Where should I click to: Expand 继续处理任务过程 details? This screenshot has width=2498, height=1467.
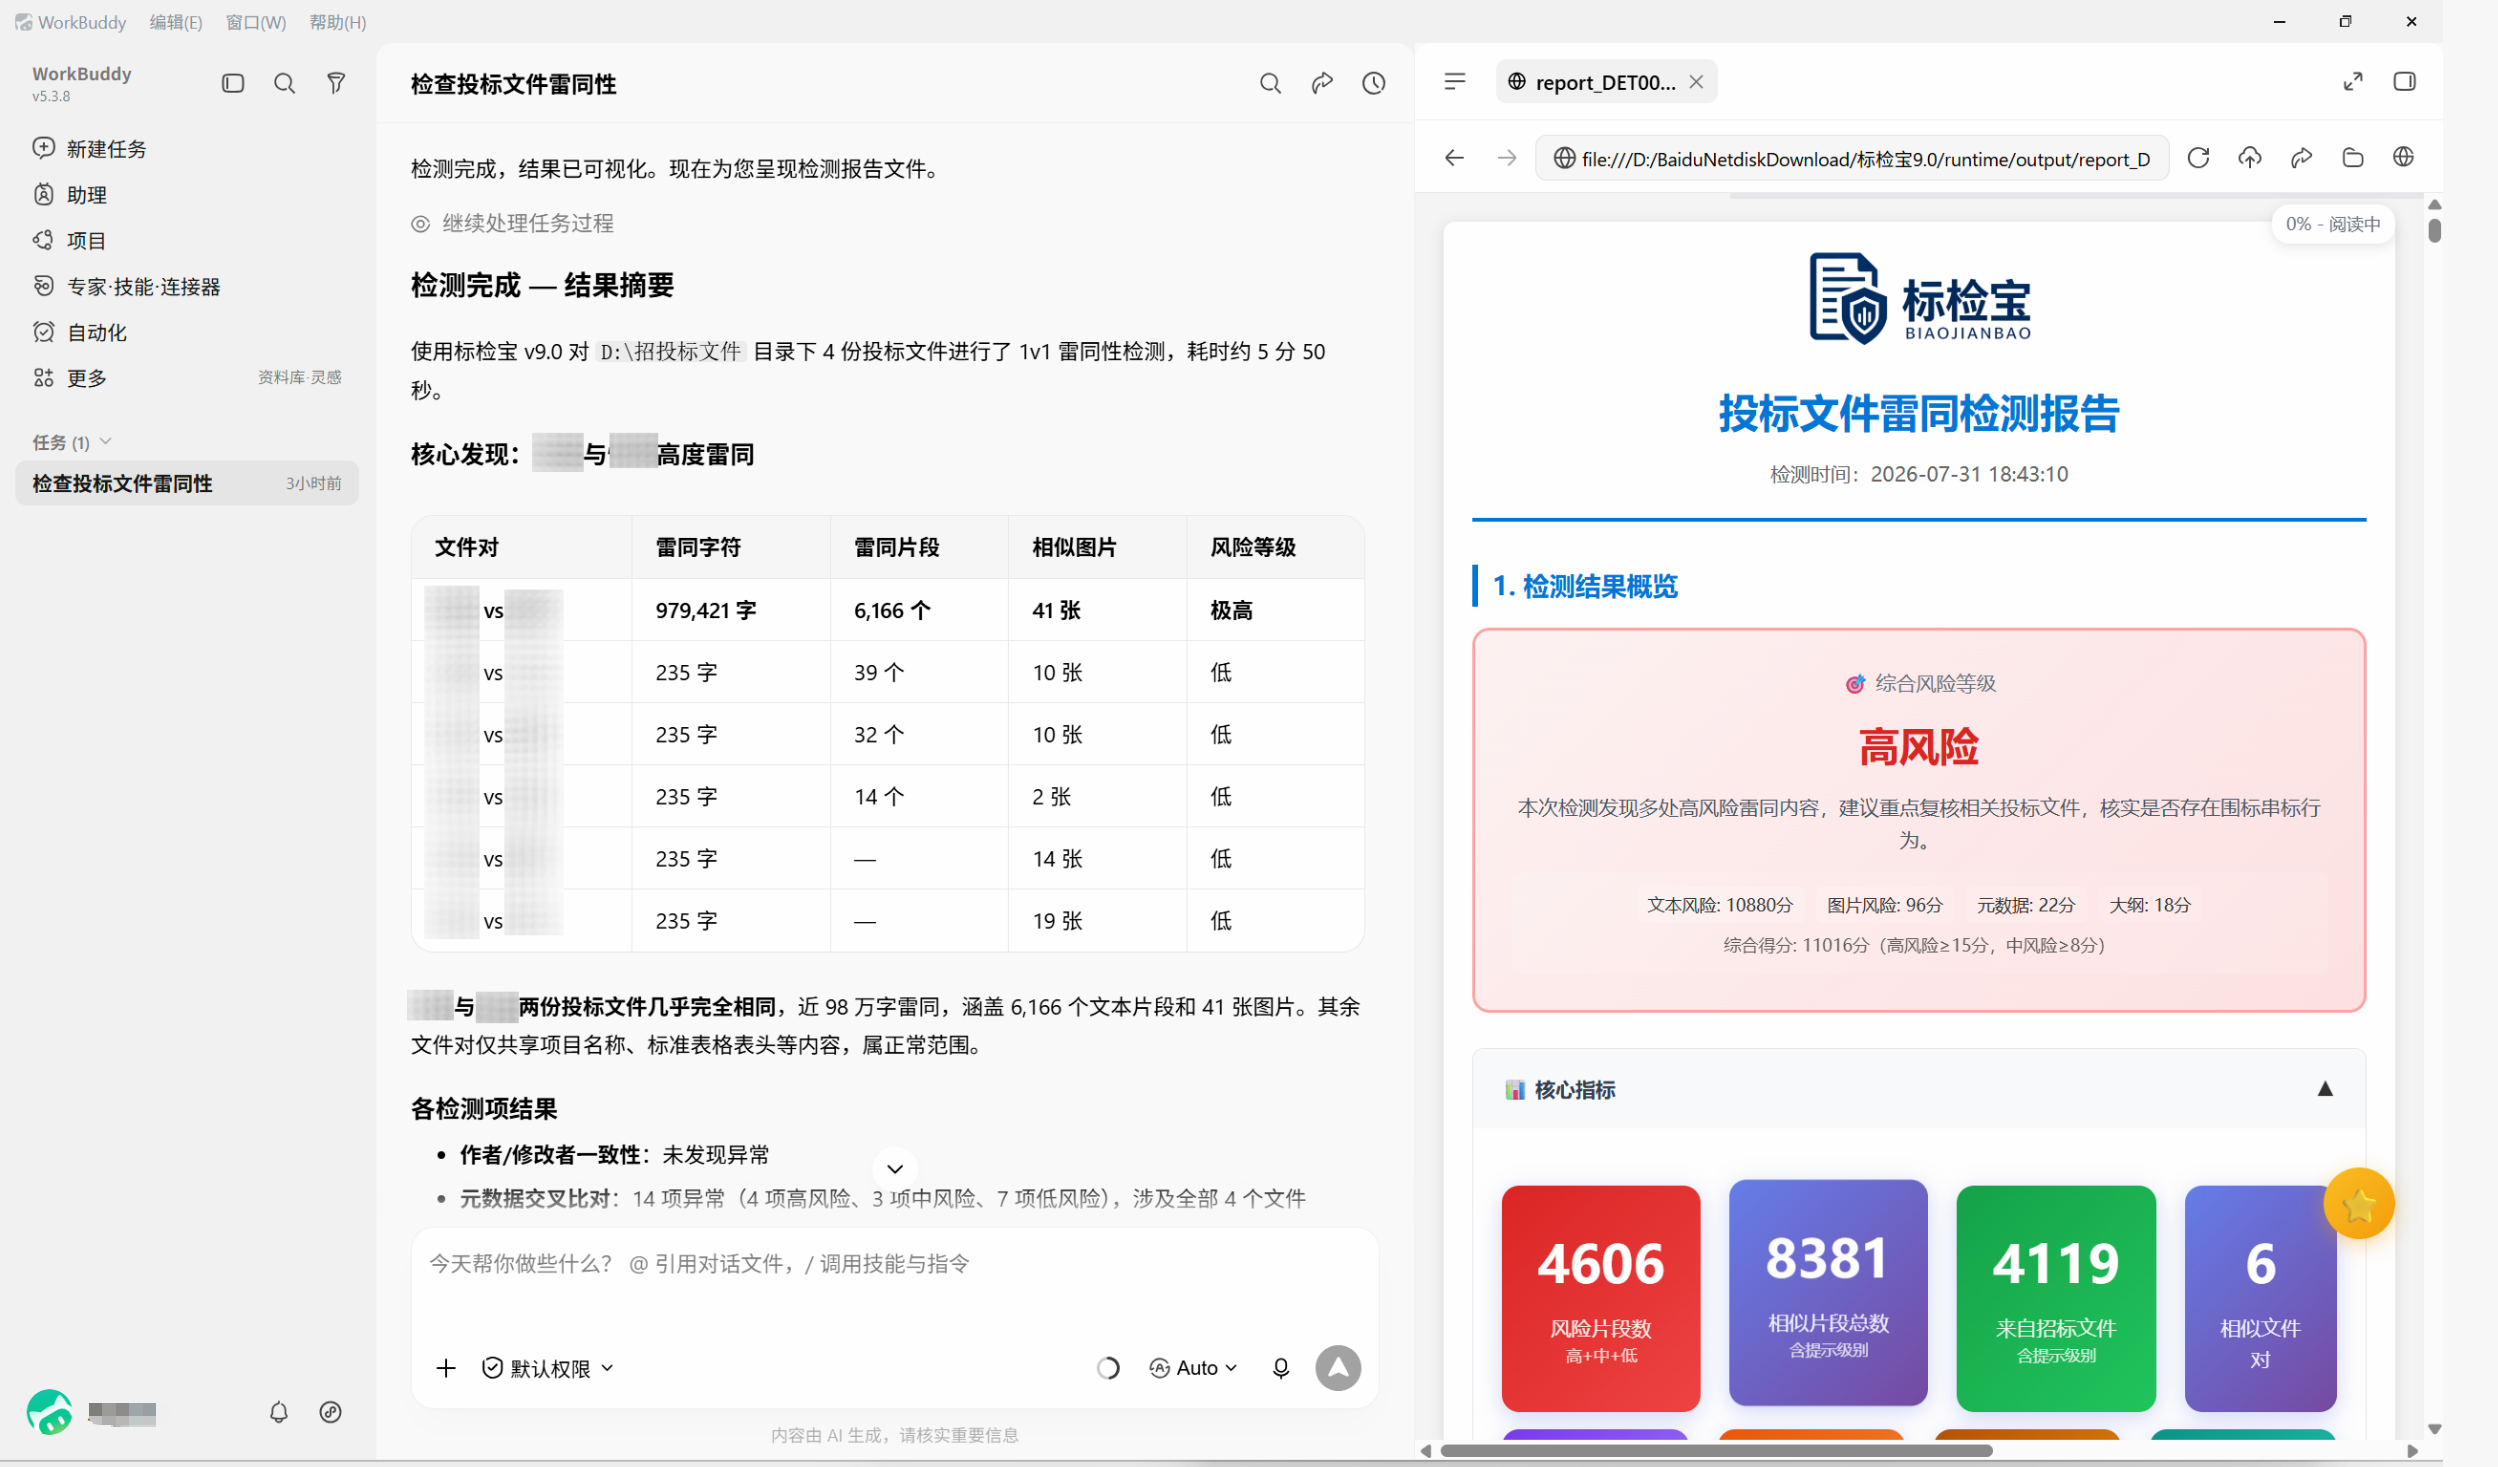point(513,223)
